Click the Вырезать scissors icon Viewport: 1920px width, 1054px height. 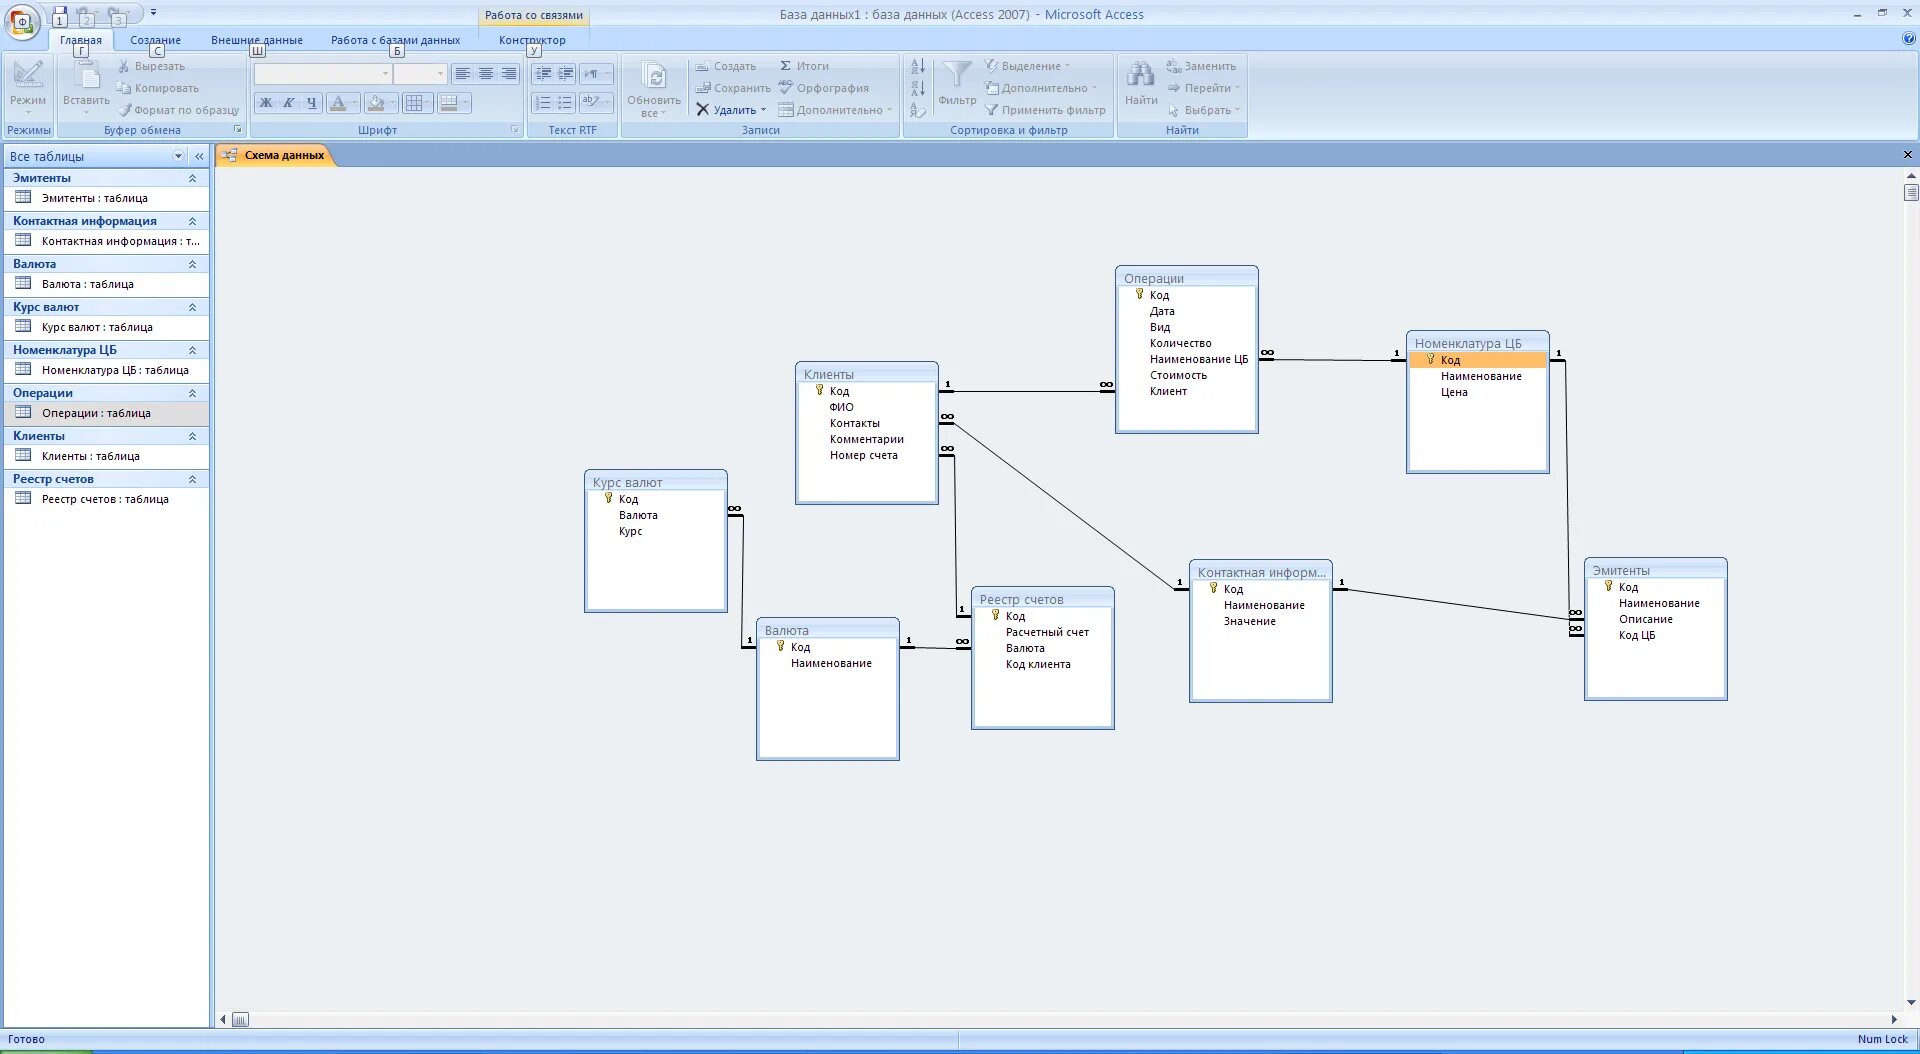[x=124, y=66]
